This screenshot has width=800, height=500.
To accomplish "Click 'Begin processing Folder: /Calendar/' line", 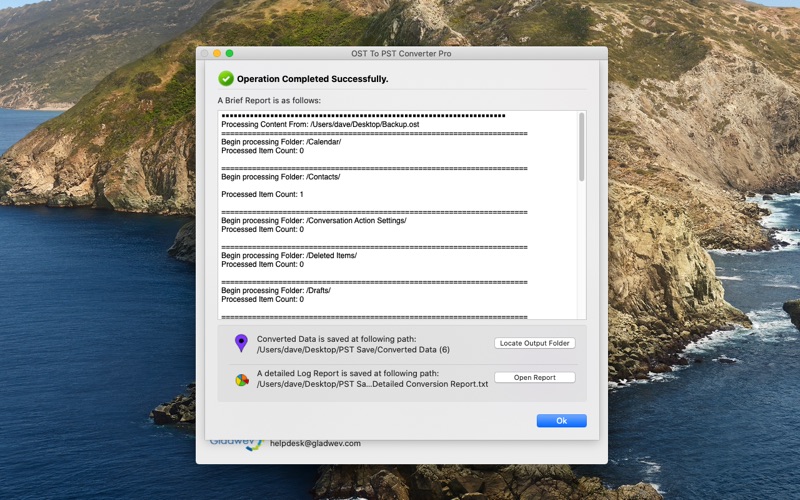I will 281,142.
